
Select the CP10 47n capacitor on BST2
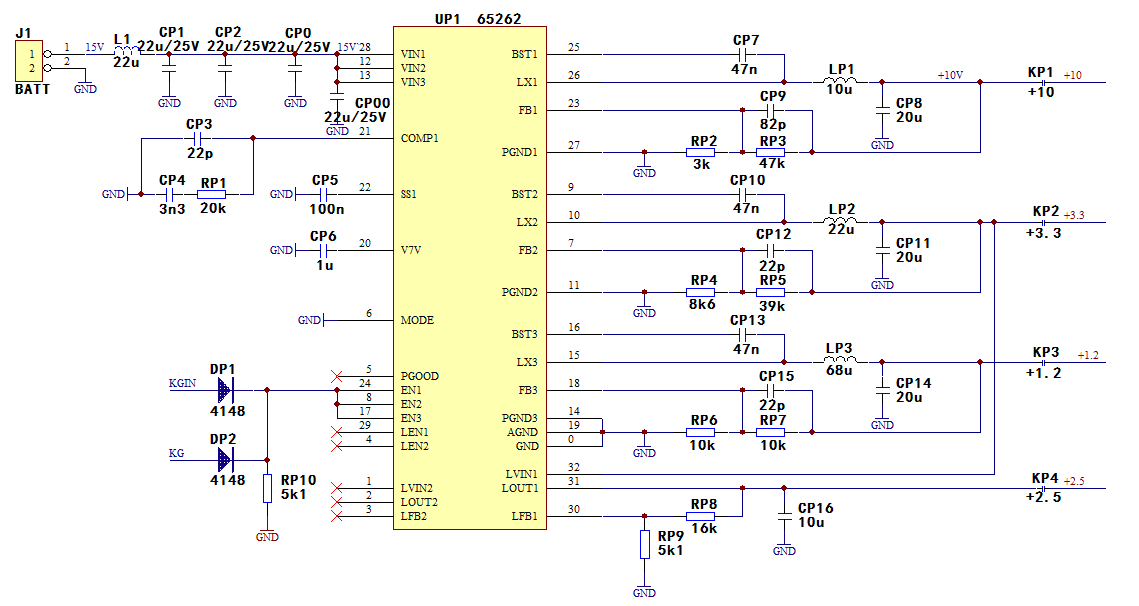(742, 194)
